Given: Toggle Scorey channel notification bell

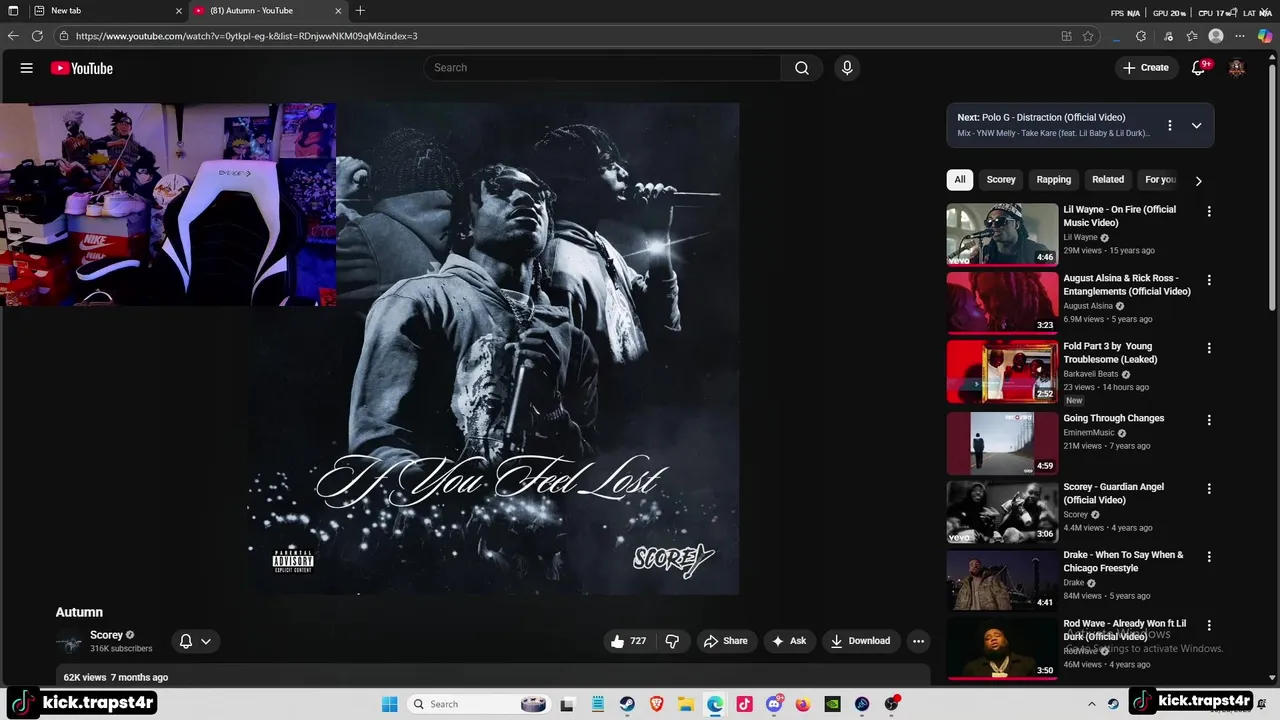Looking at the screenshot, I should (x=186, y=641).
